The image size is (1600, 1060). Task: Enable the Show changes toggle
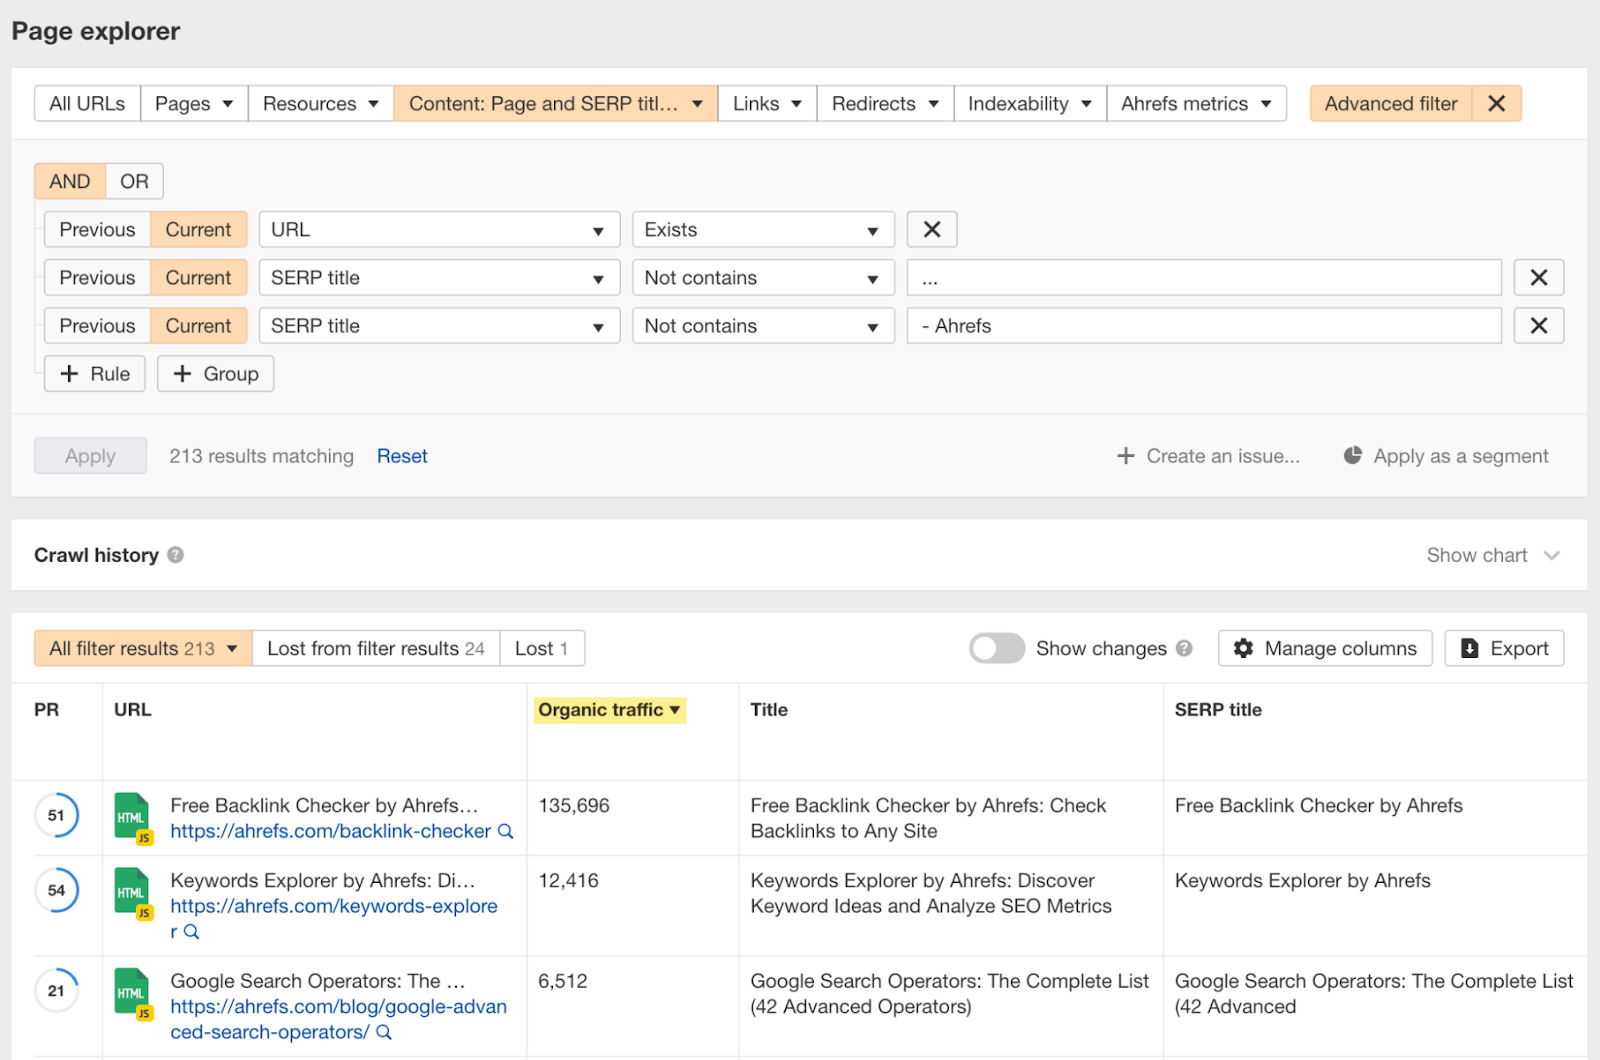996,648
